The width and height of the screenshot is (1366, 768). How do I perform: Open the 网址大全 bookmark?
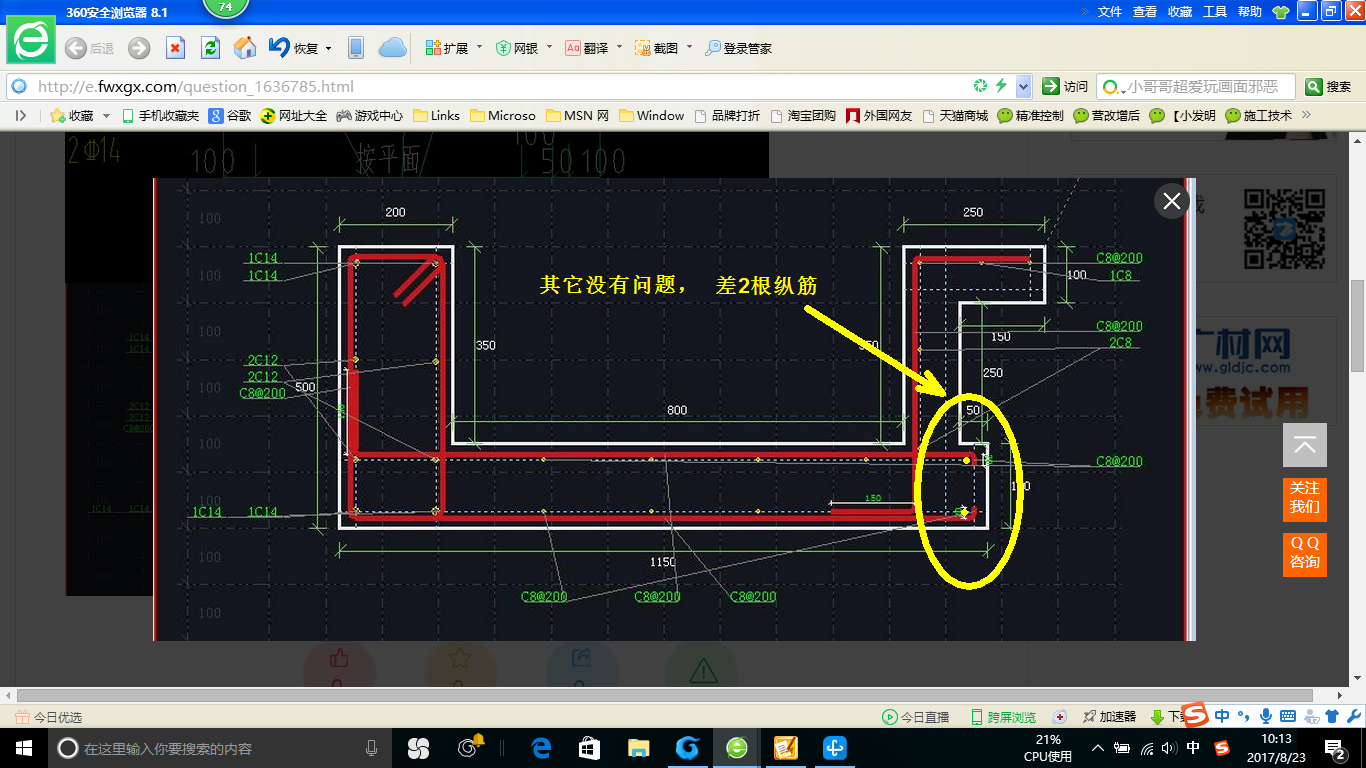pos(293,116)
